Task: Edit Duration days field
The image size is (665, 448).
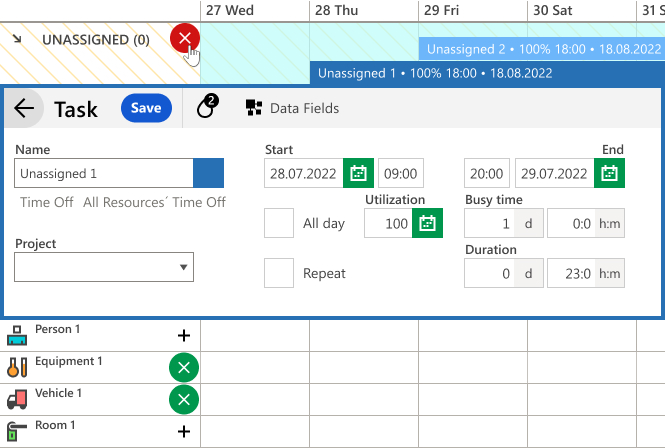Action: pyautogui.click(x=489, y=273)
